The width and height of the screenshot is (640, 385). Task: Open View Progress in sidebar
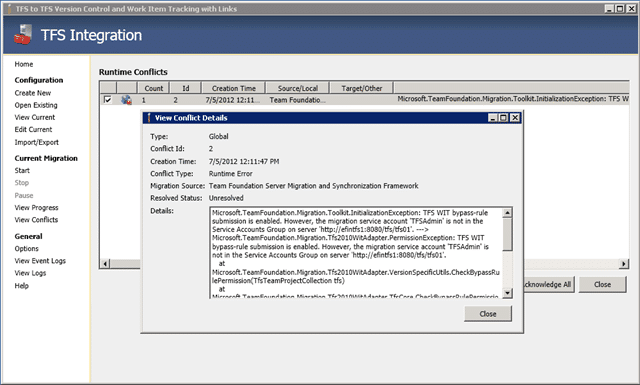36,207
